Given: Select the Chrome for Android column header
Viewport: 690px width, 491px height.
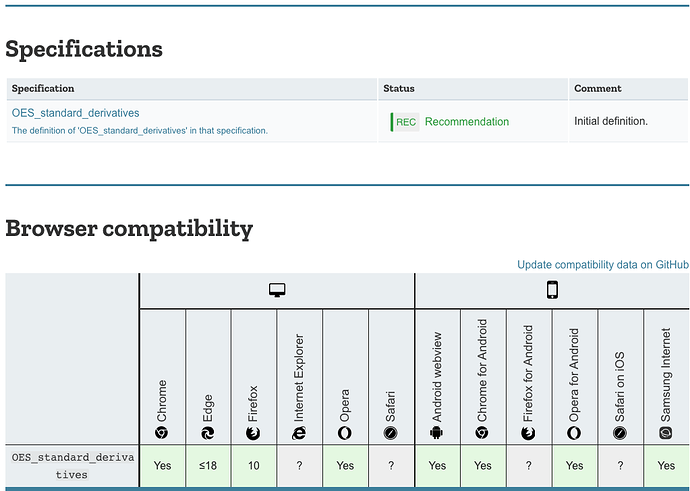Looking at the screenshot, I should pyautogui.click(x=483, y=375).
